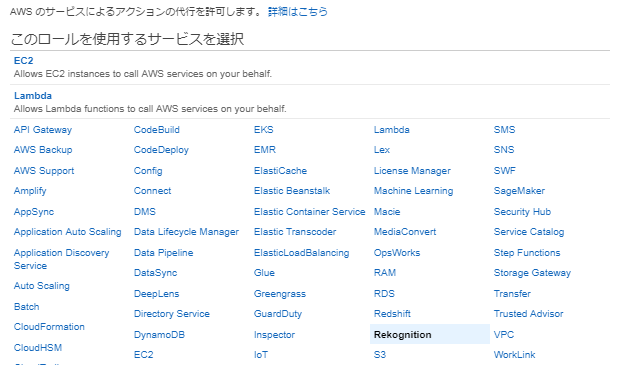
Task: Pick Config service
Action: 148,171
